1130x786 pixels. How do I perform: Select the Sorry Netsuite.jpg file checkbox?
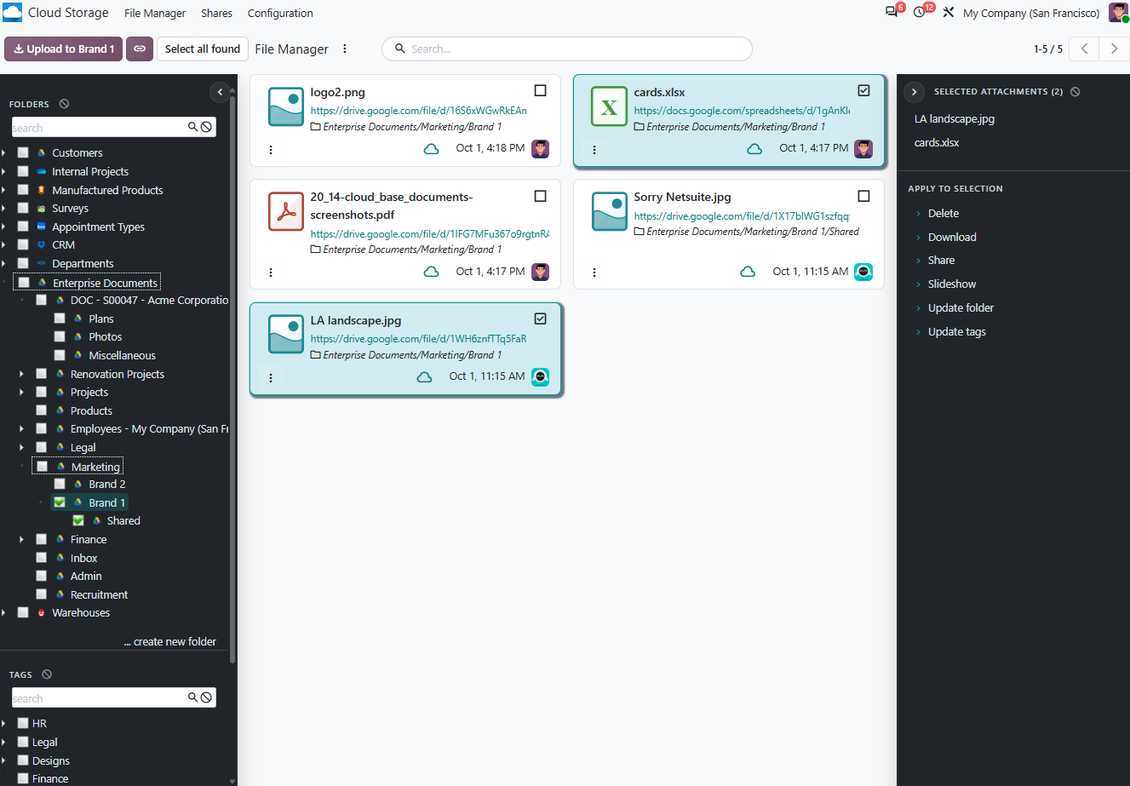tap(864, 196)
